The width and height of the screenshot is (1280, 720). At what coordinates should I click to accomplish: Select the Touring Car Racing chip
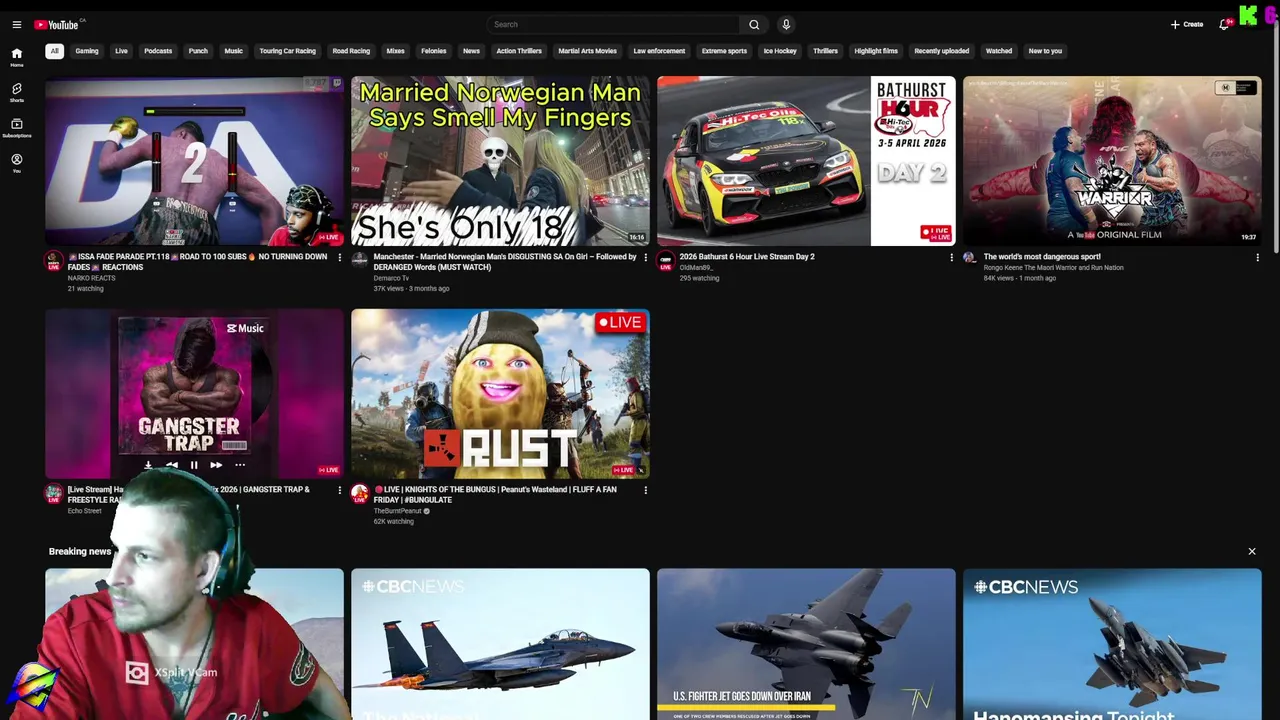click(287, 51)
